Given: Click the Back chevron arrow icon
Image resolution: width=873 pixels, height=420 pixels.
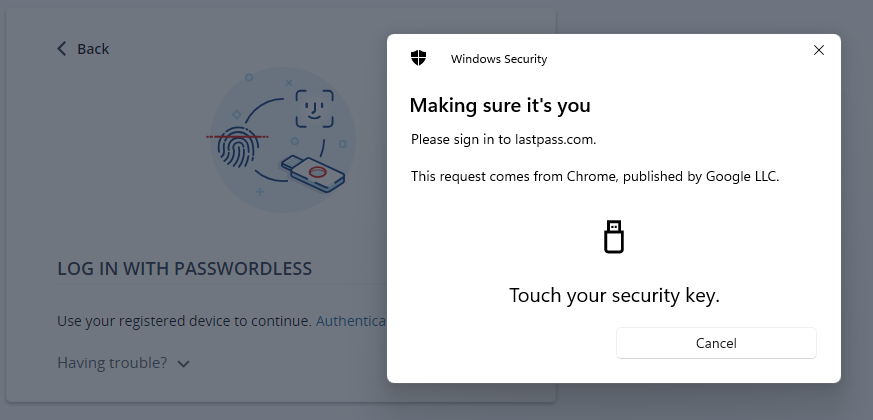Looking at the screenshot, I should pos(62,49).
